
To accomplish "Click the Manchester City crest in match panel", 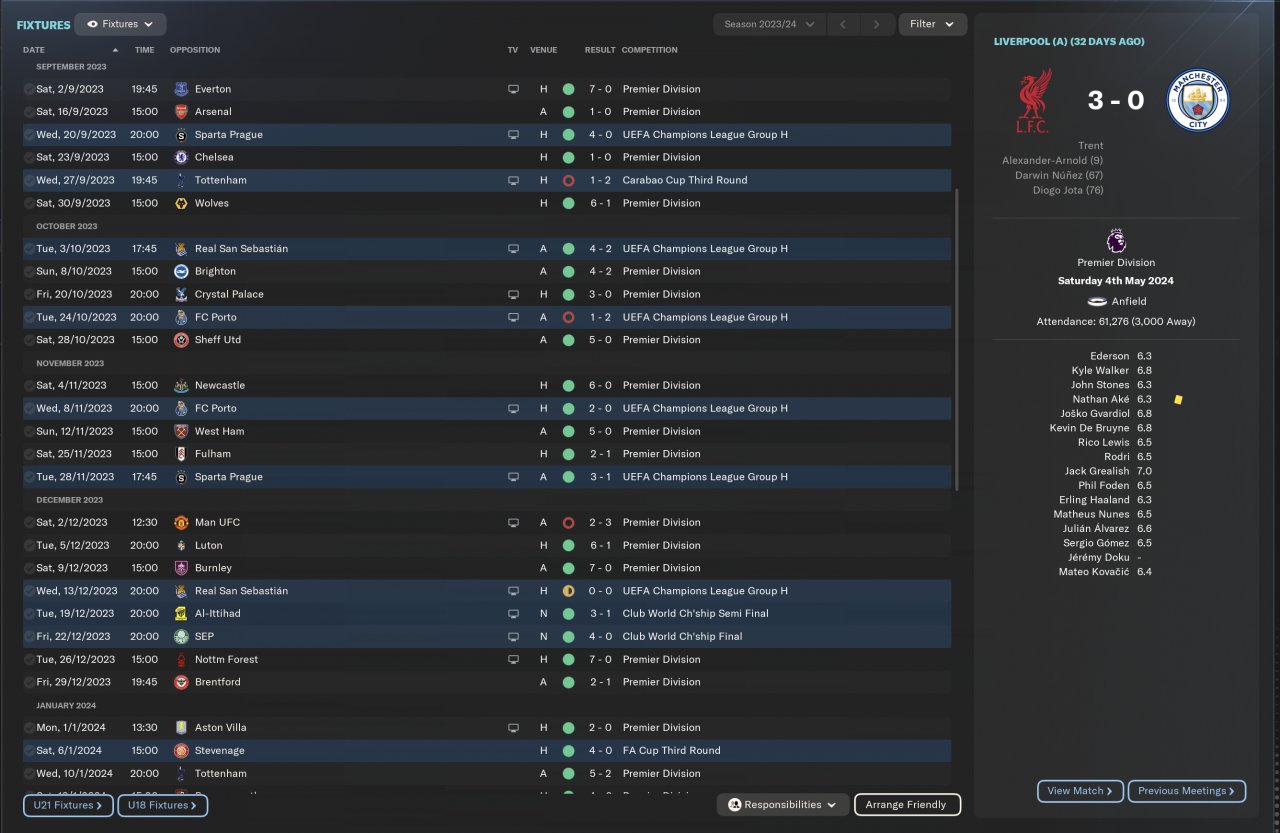I will (1198, 100).
